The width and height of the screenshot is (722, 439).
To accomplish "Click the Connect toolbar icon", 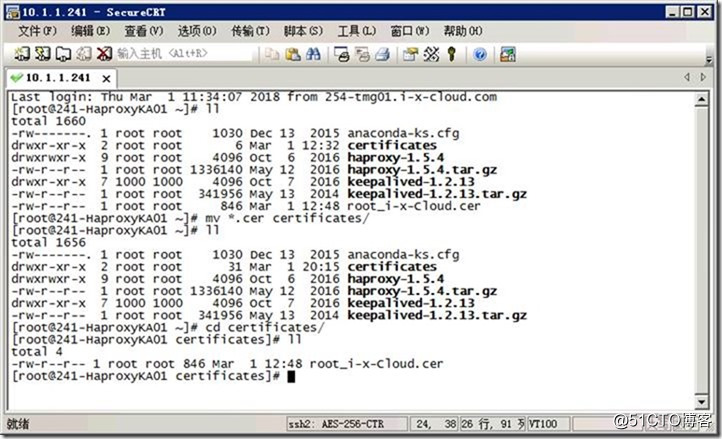I will click(22, 54).
